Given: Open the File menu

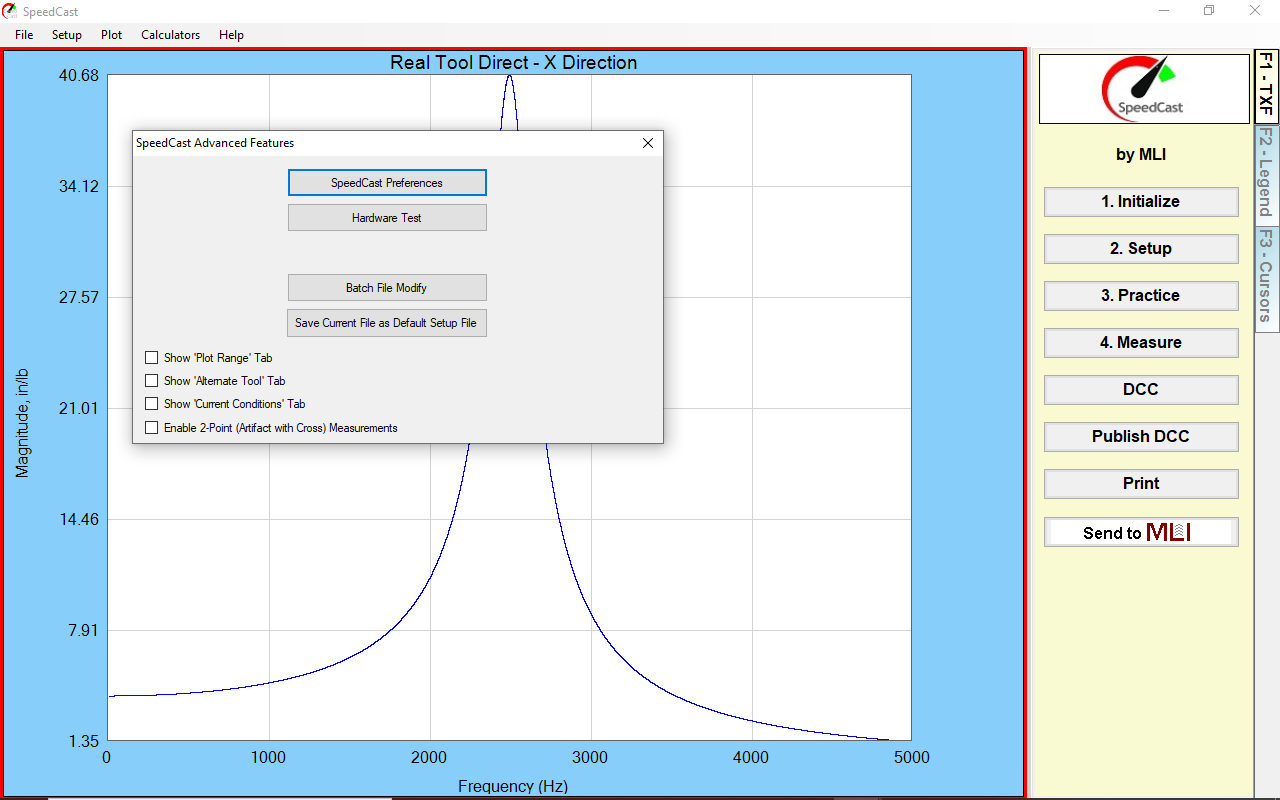Looking at the screenshot, I should (24, 35).
